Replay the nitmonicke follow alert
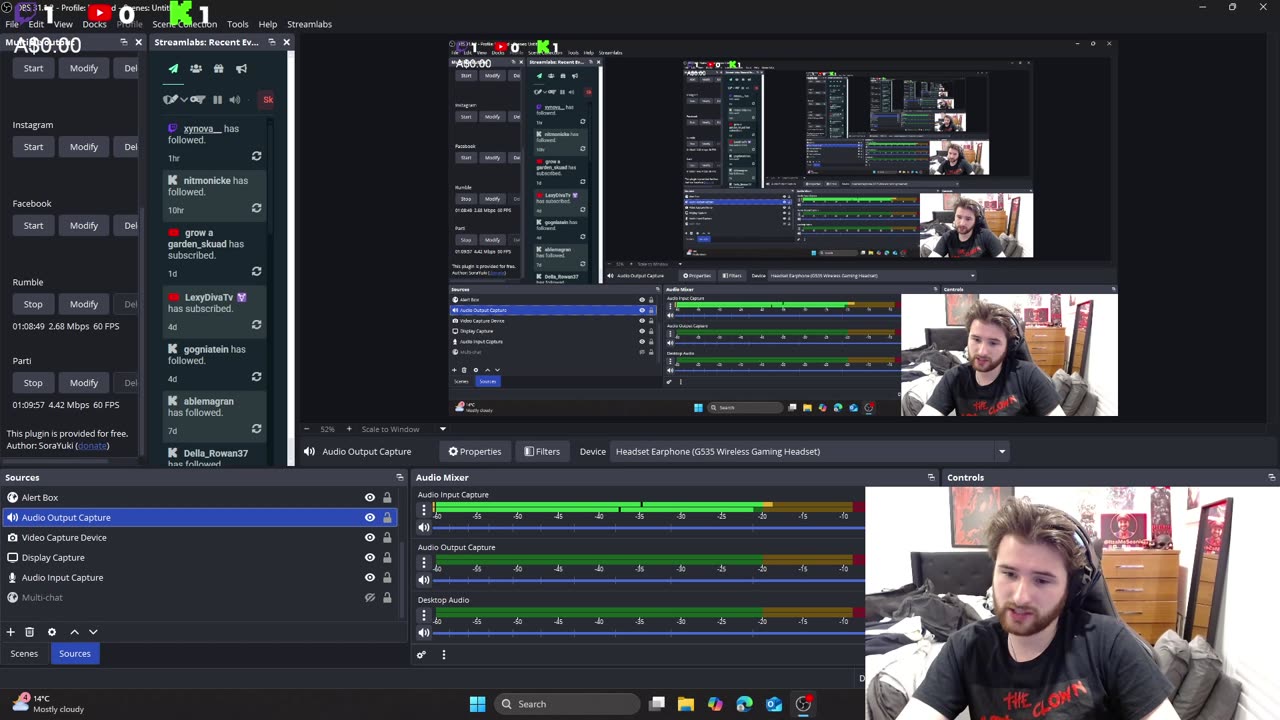This screenshot has height=720, width=1280. [x=256, y=209]
